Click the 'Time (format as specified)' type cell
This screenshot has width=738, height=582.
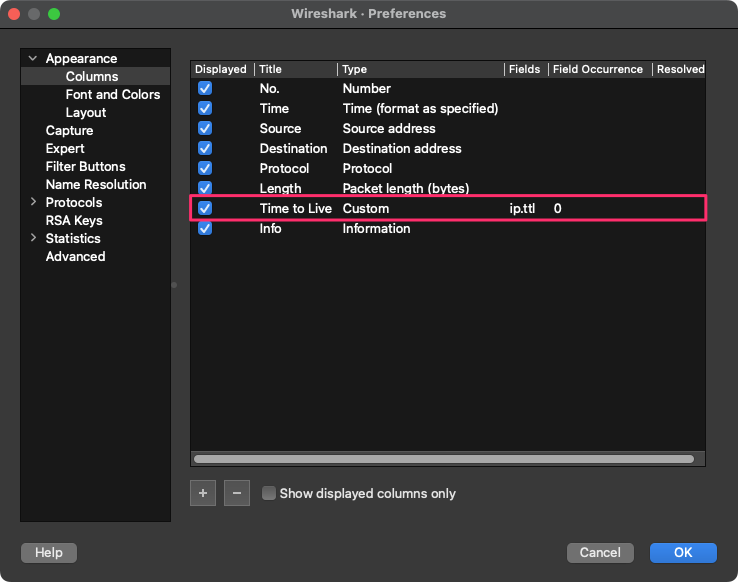(x=420, y=108)
